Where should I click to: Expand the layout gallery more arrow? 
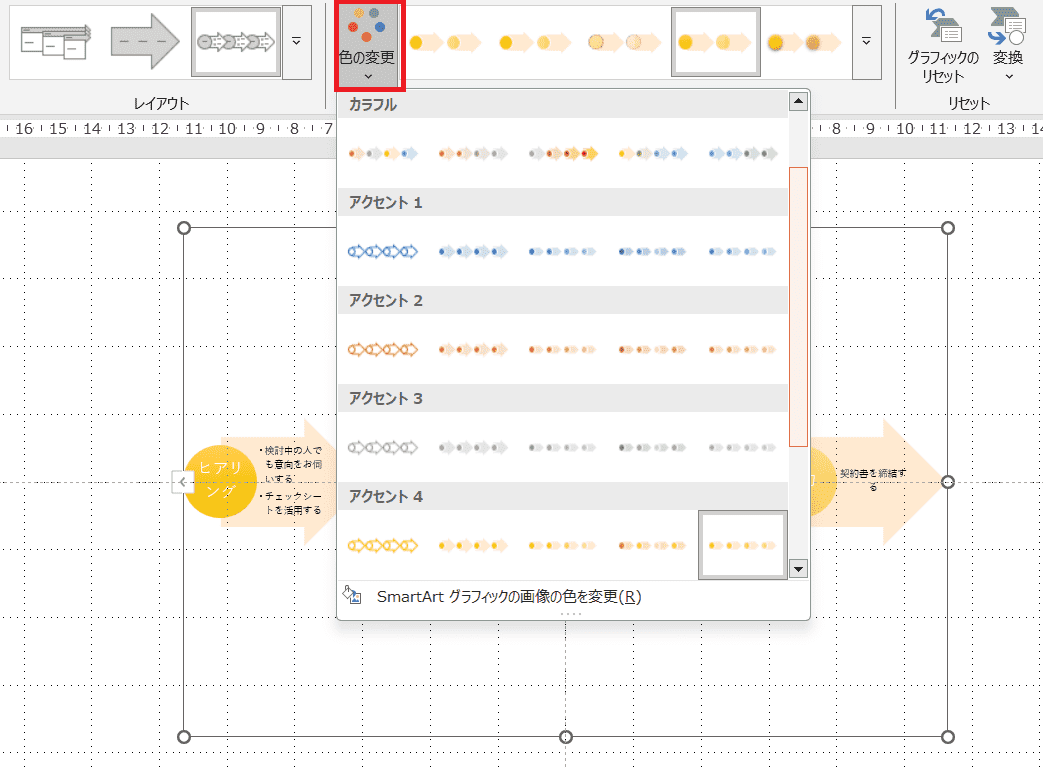click(x=297, y=42)
